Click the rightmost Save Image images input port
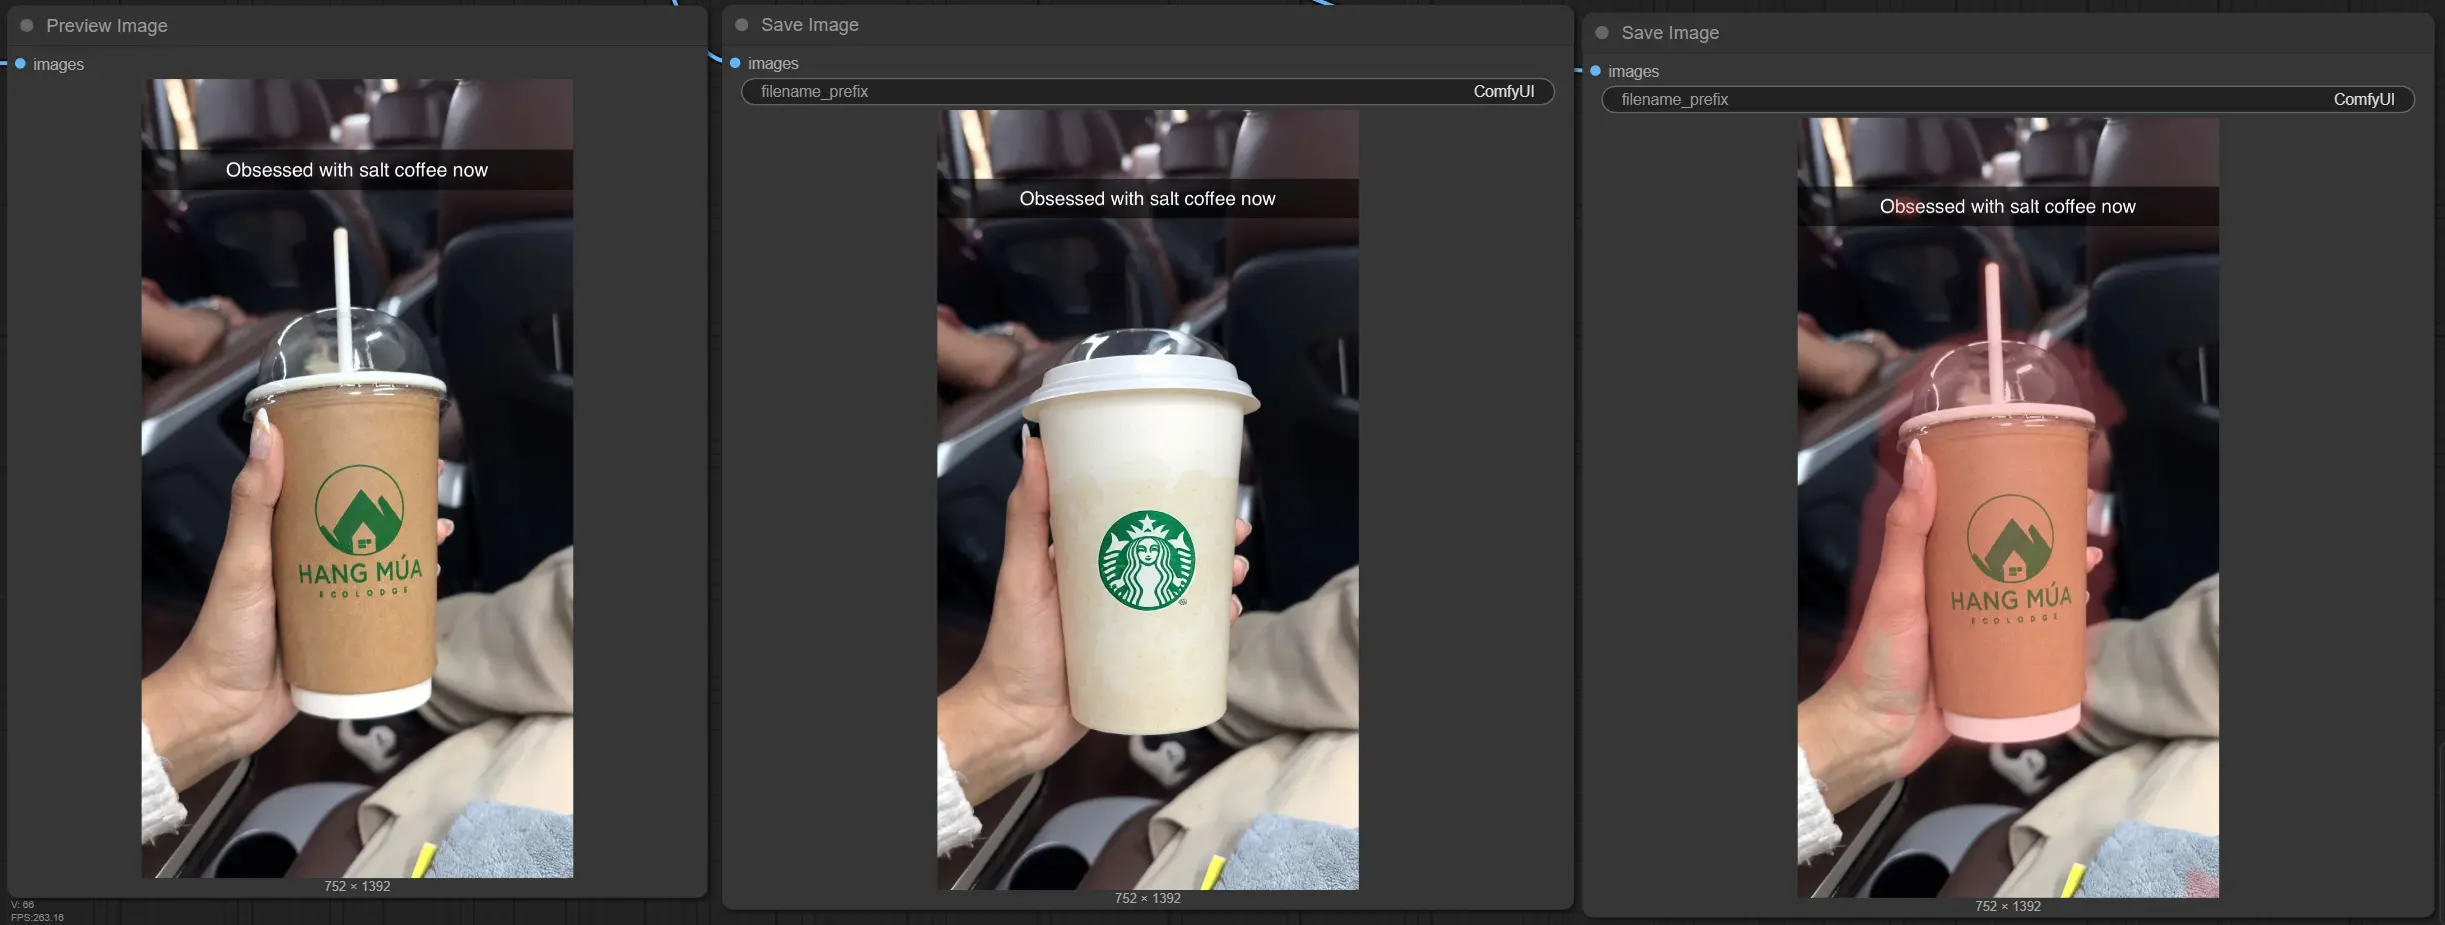This screenshot has width=2445, height=925. pos(1596,71)
